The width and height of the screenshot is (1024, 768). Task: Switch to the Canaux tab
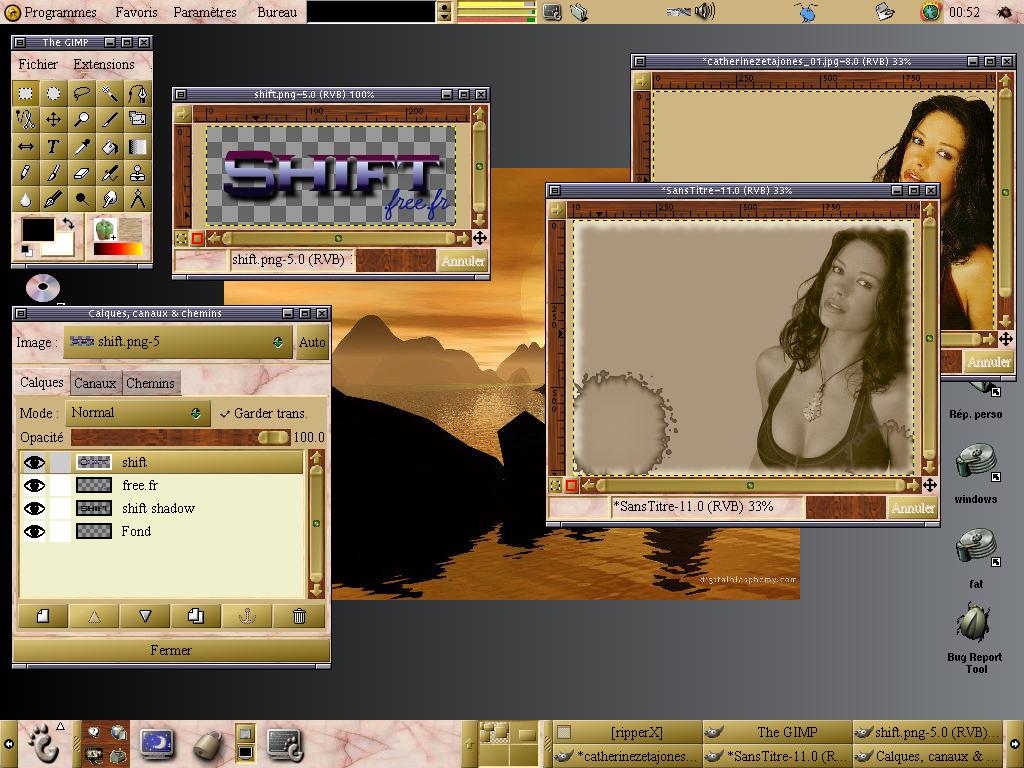95,383
